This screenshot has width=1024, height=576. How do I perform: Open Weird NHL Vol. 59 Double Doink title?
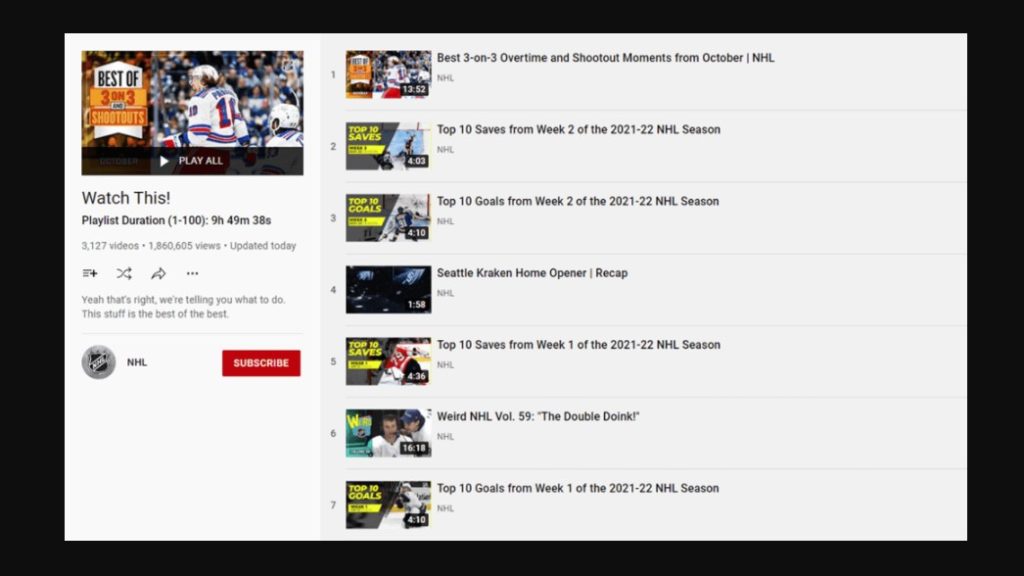pyautogui.click(x=538, y=417)
